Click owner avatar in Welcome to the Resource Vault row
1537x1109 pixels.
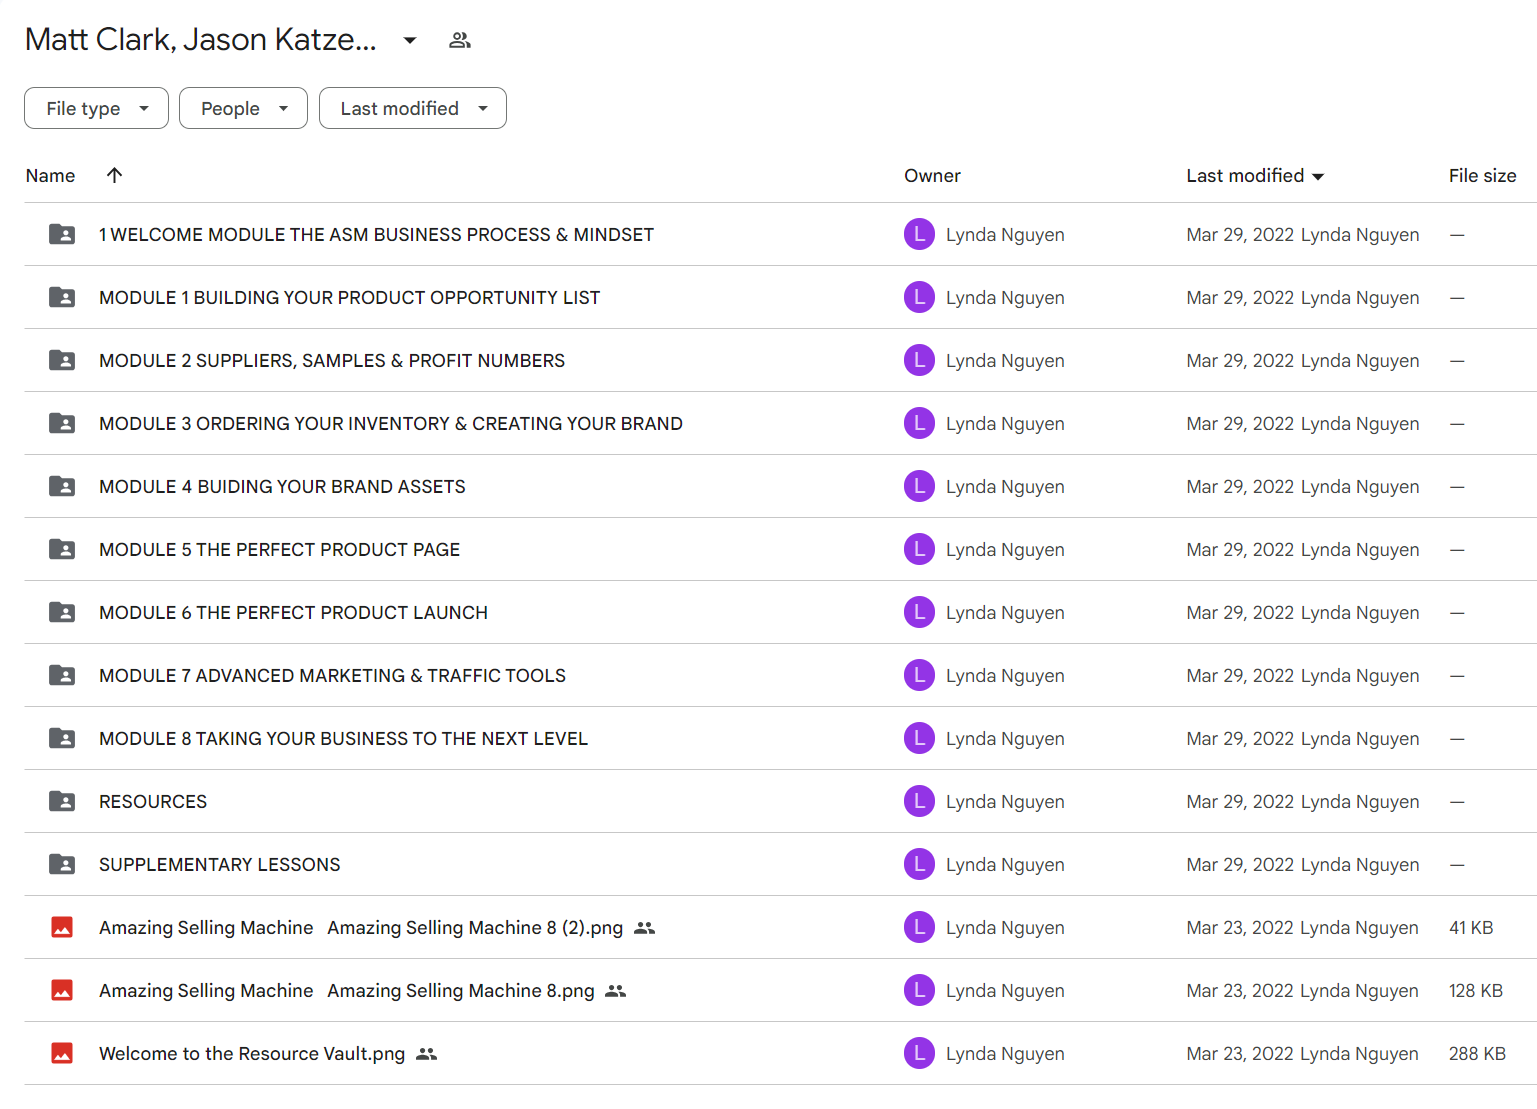click(x=919, y=1053)
